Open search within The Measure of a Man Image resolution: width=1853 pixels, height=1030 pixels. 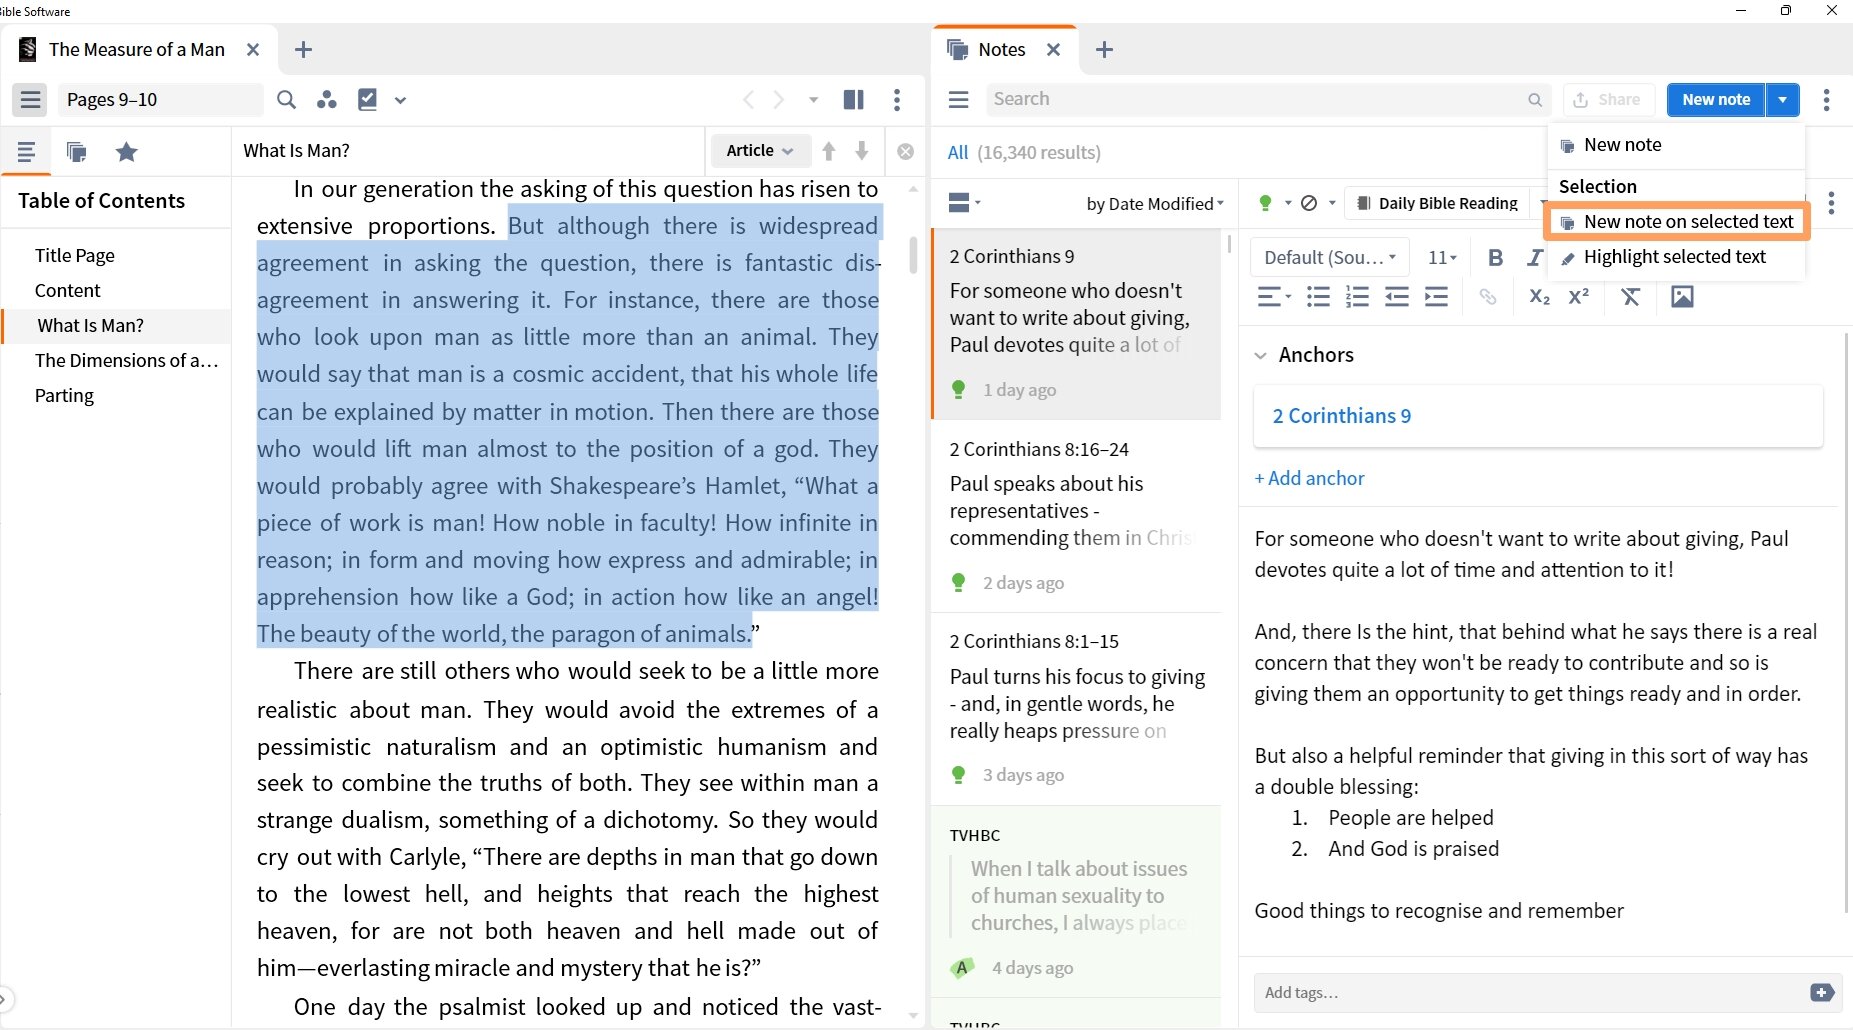coord(286,99)
